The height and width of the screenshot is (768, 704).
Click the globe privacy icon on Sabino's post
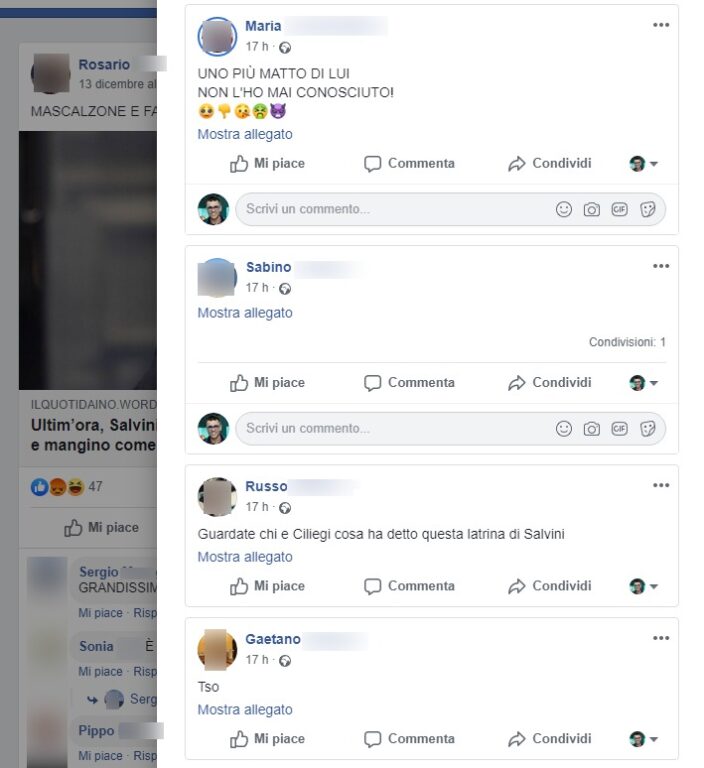pos(285,289)
